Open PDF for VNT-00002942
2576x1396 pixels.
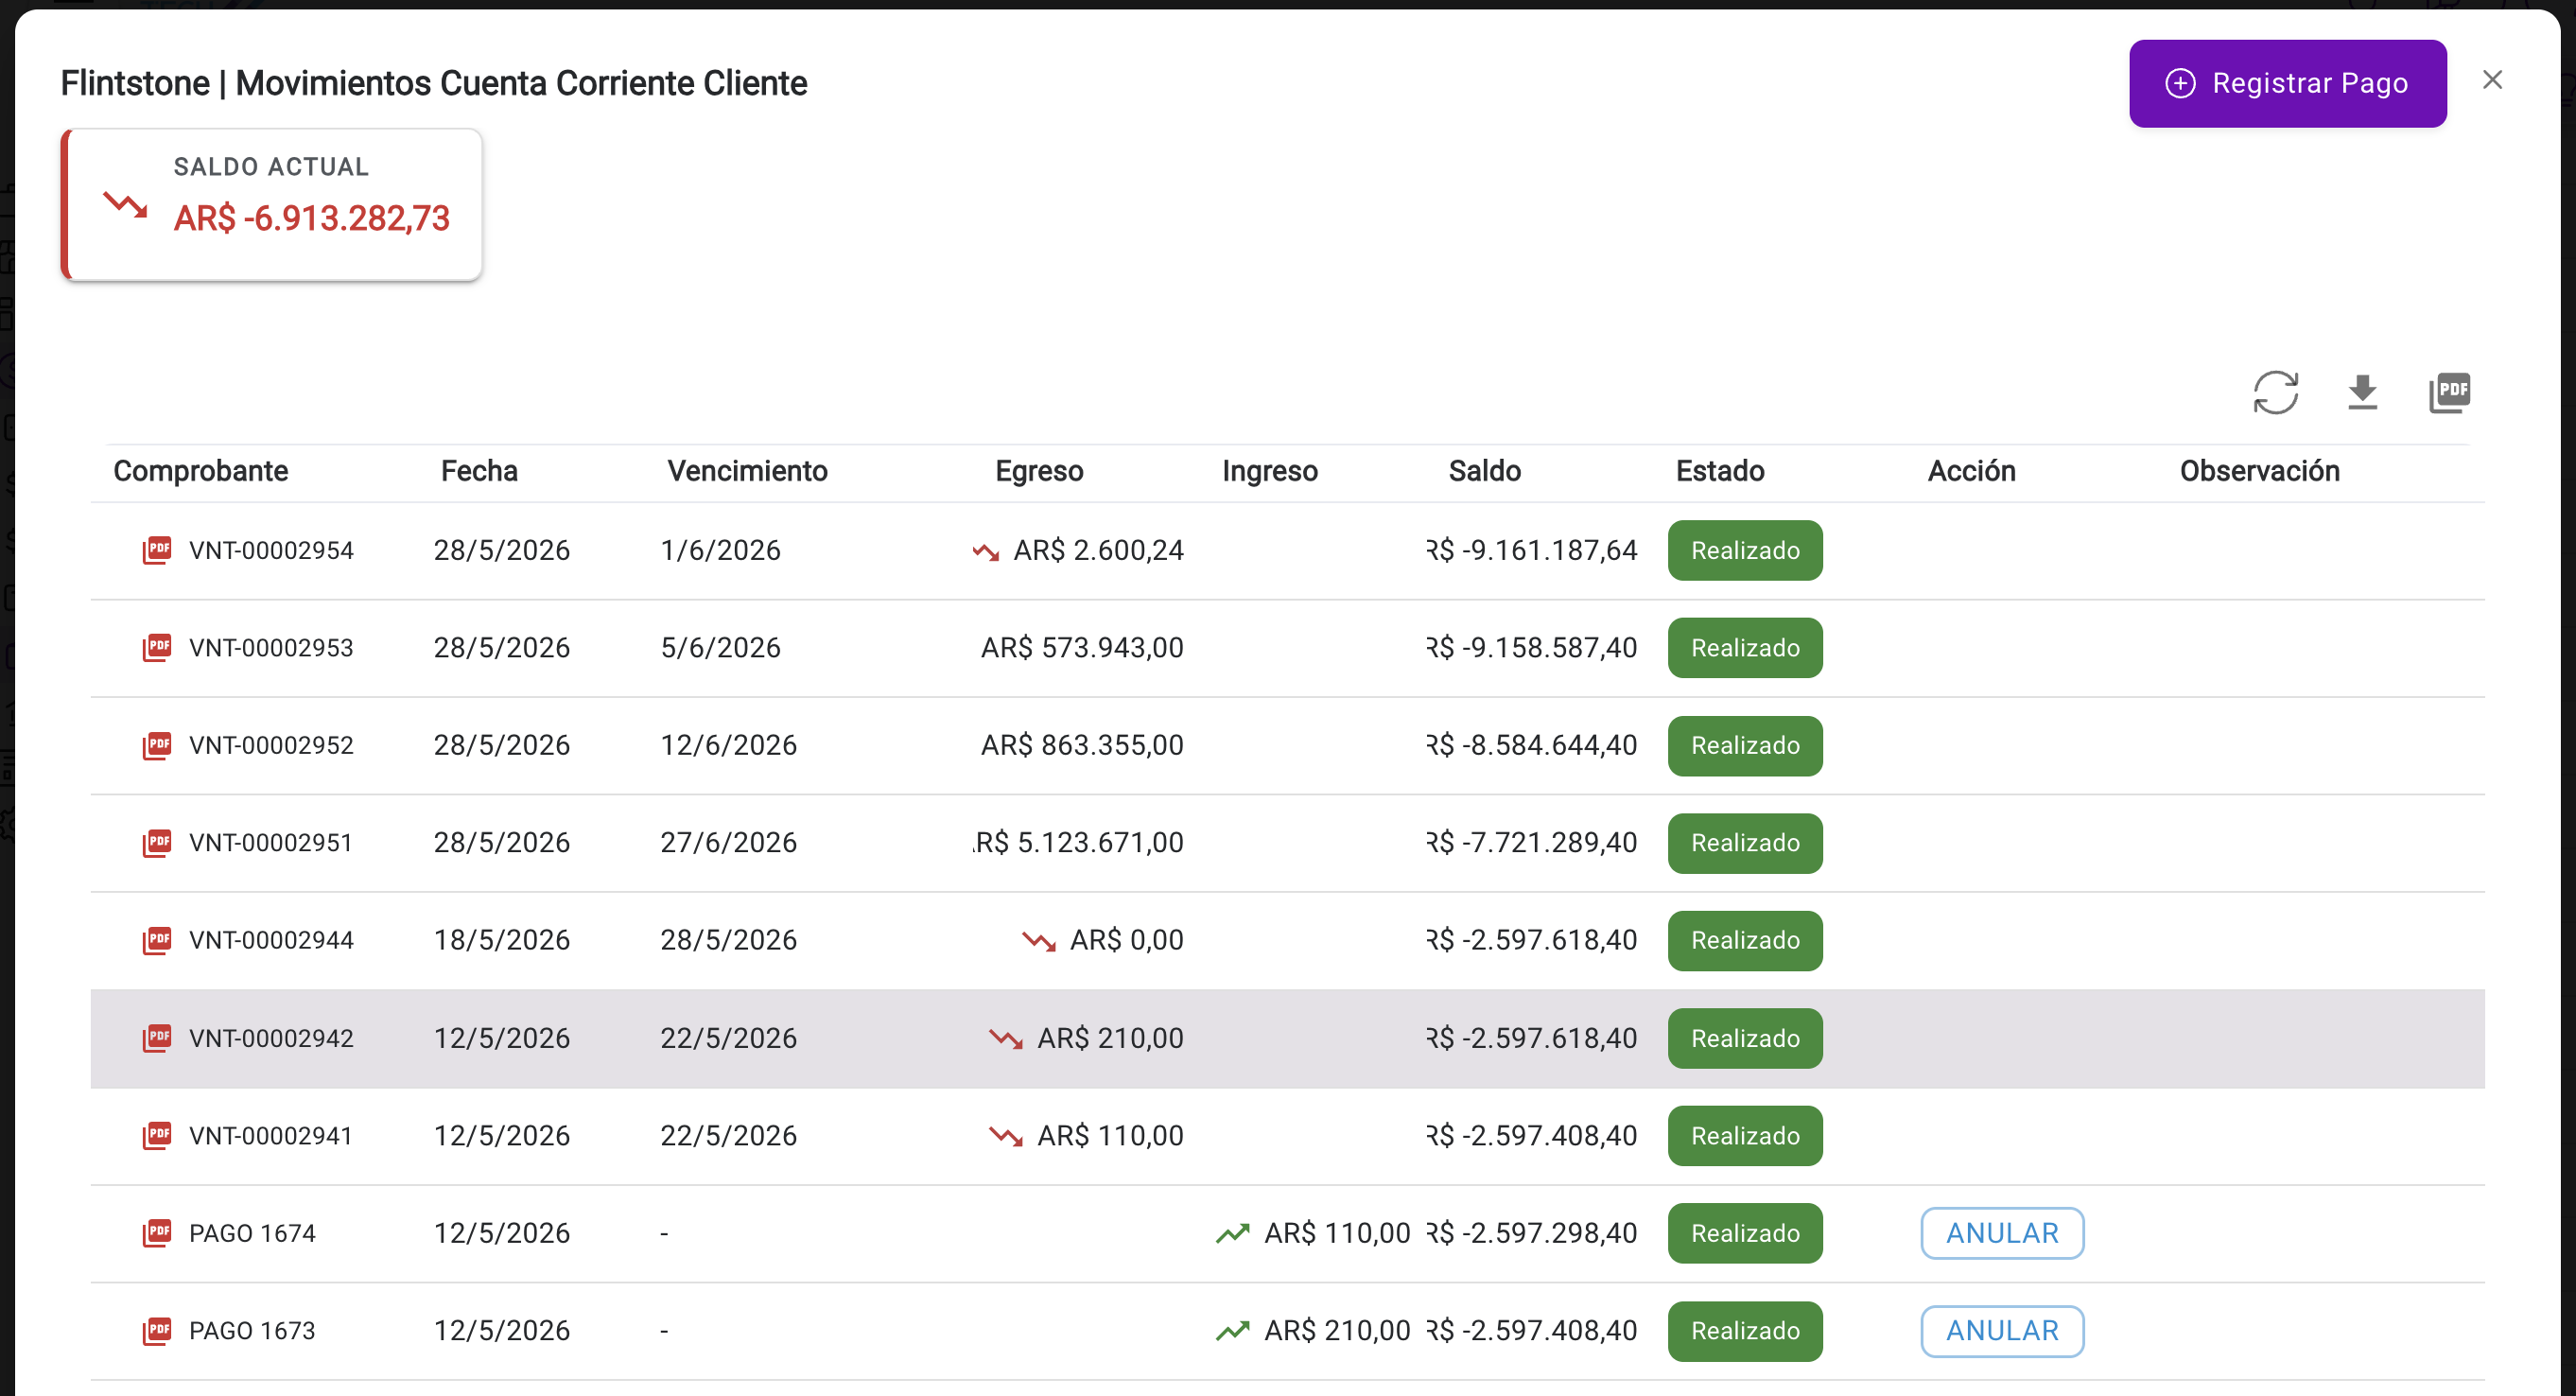[157, 1038]
